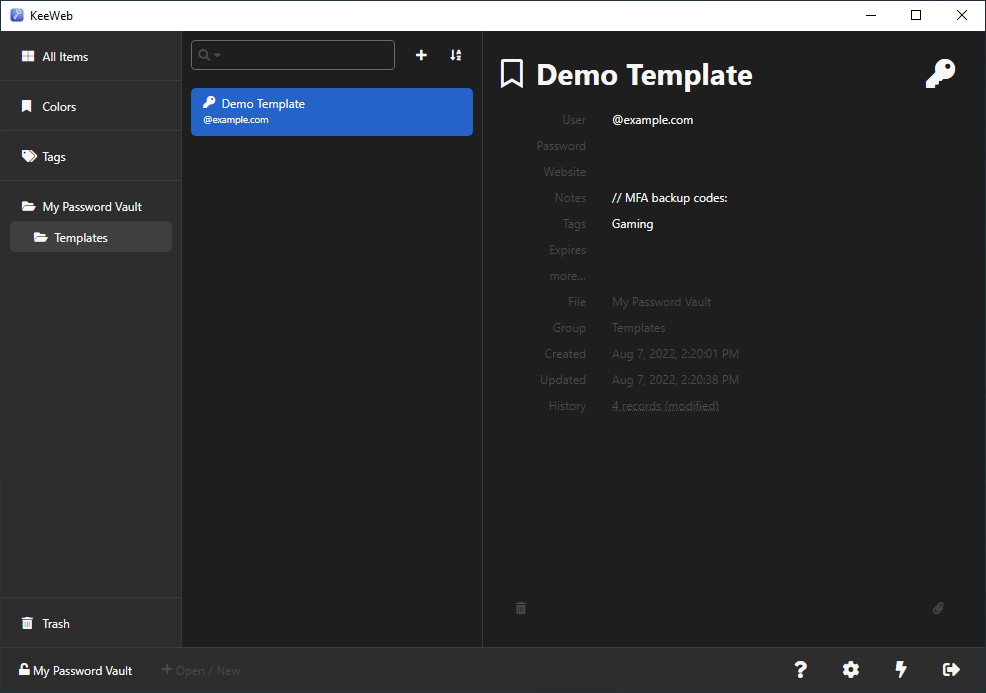Lock the workspace using the exit icon
The image size is (986, 693).
(951, 670)
